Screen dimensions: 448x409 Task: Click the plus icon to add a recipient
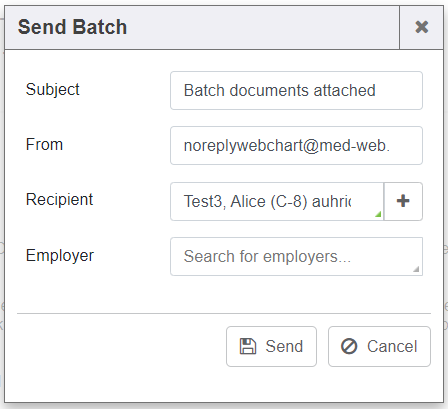pos(403,201)
